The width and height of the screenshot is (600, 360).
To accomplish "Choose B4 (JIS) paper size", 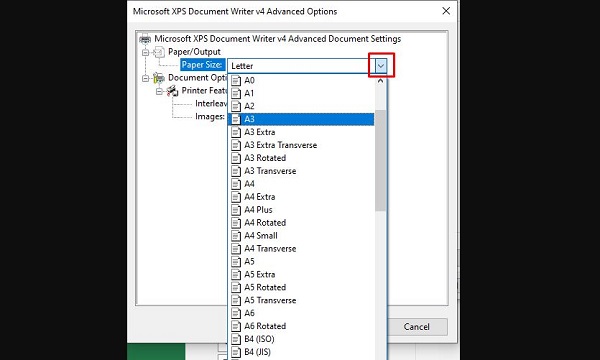I will 301,352.
